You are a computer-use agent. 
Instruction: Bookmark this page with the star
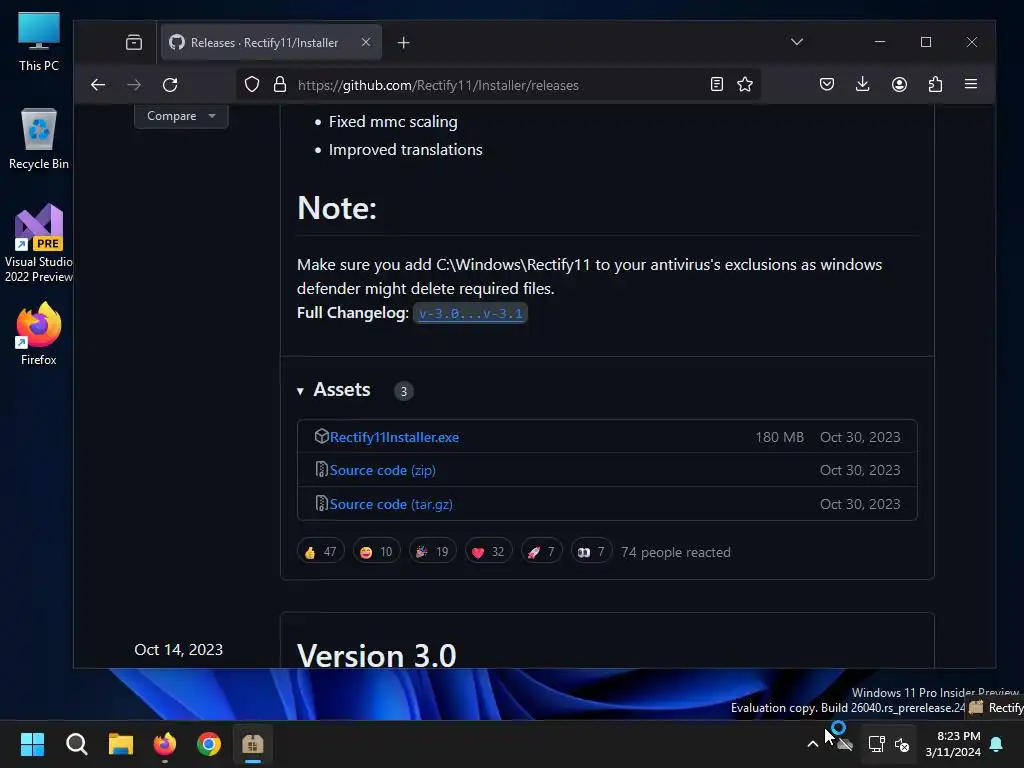[x=745, y=84]
